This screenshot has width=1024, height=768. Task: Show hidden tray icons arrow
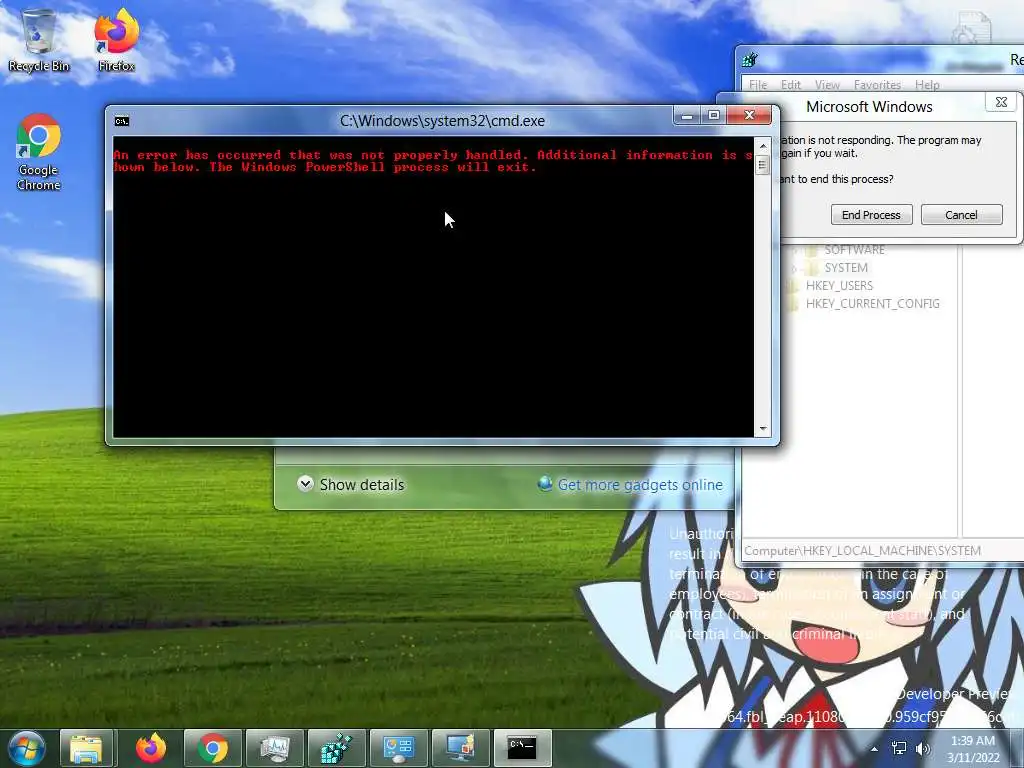click(874, 748)
